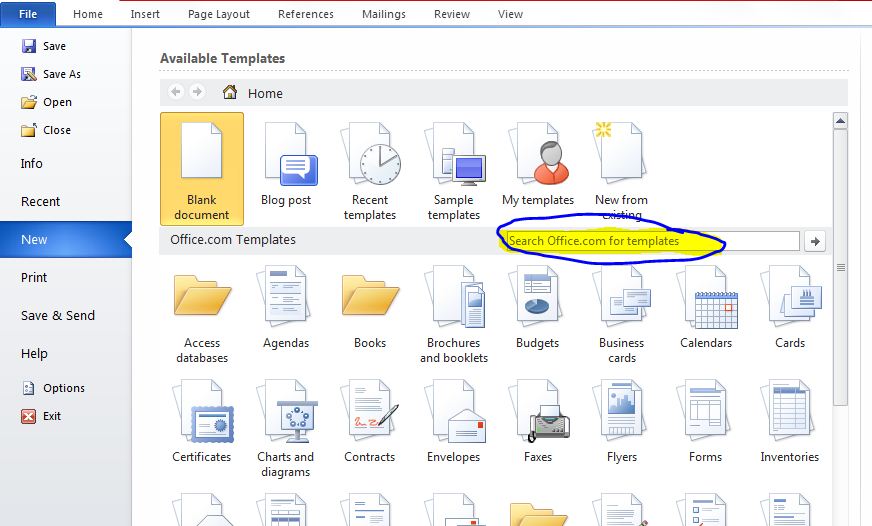This screenshot has width=872, height=526.
Task: Open the Info section
Action: 32,163
